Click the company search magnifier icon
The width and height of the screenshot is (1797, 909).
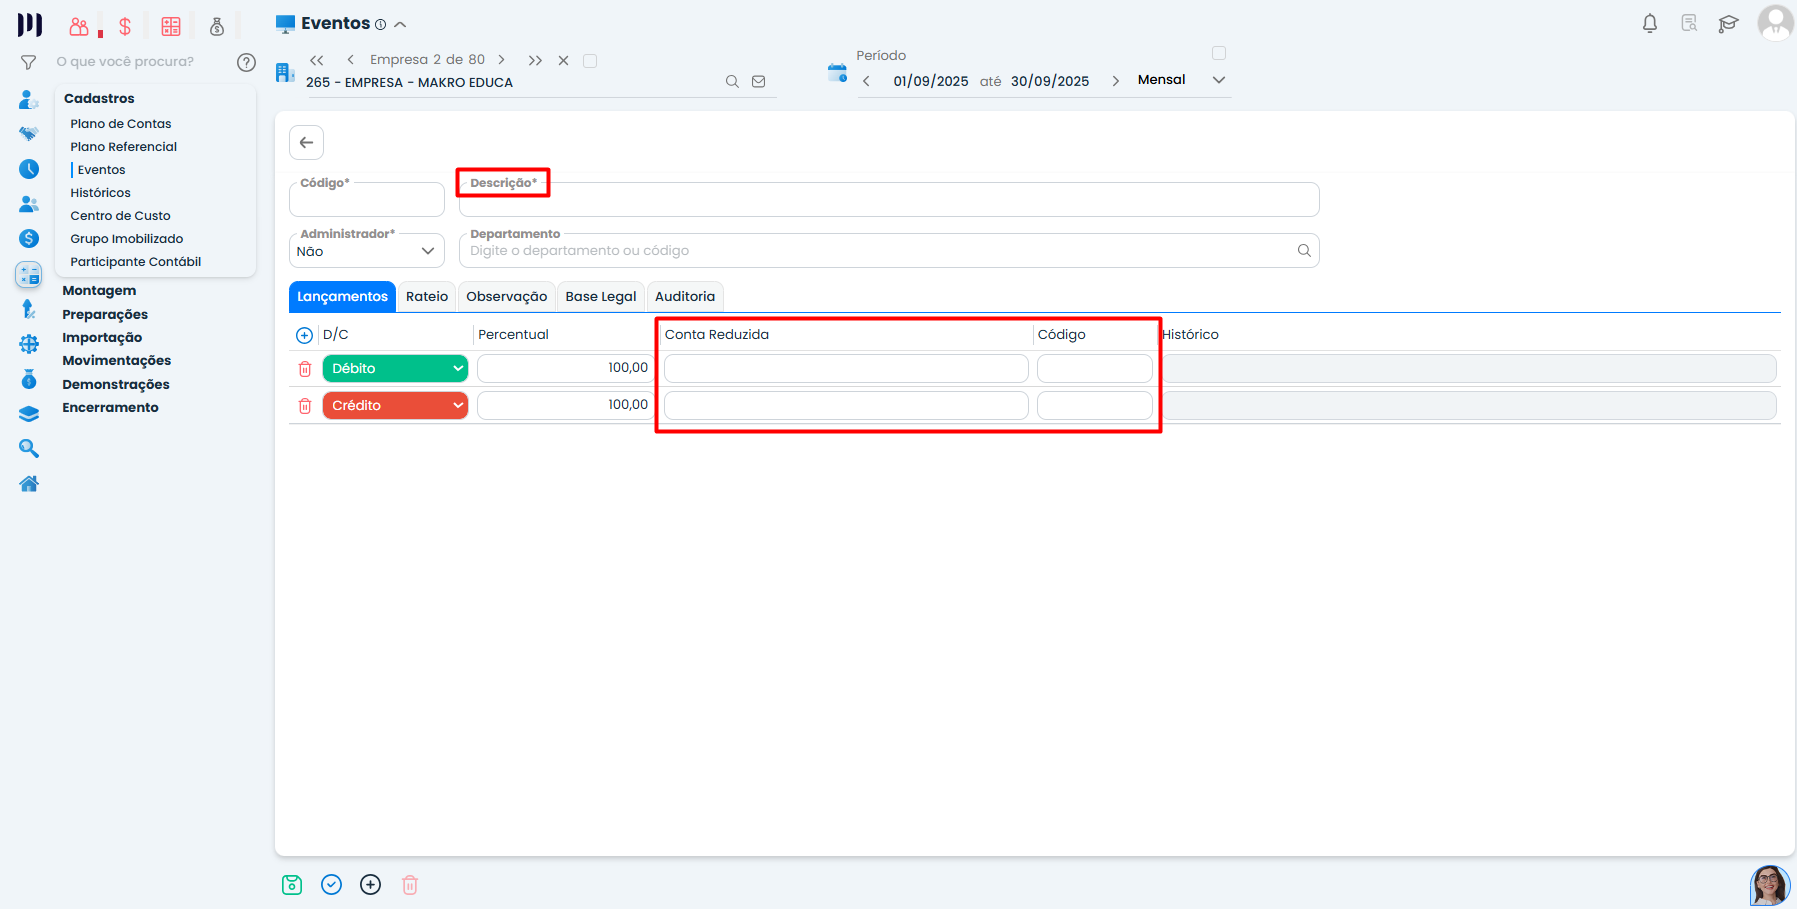click(x=732, y=82)
